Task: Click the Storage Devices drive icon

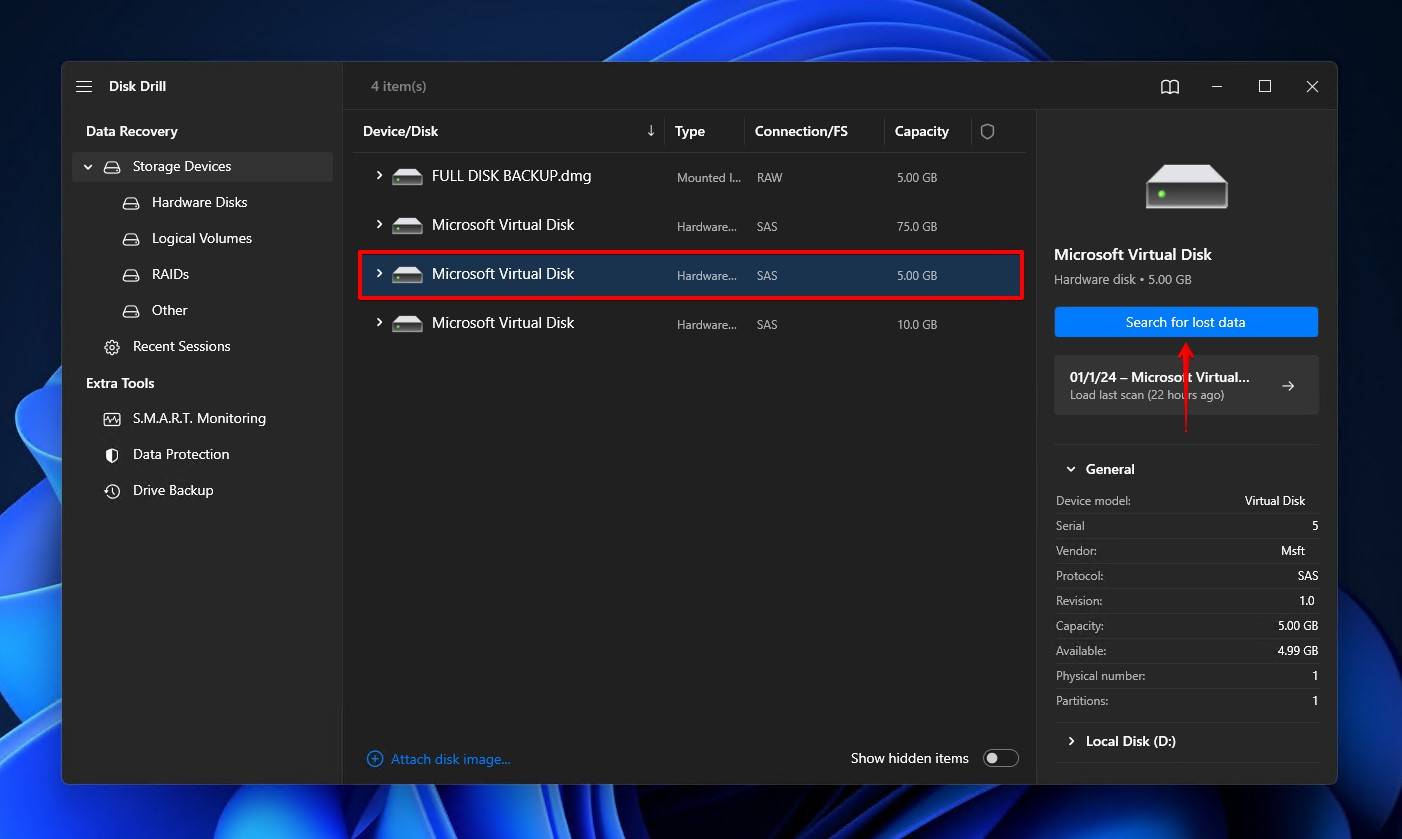Action: tap(112, 167)
